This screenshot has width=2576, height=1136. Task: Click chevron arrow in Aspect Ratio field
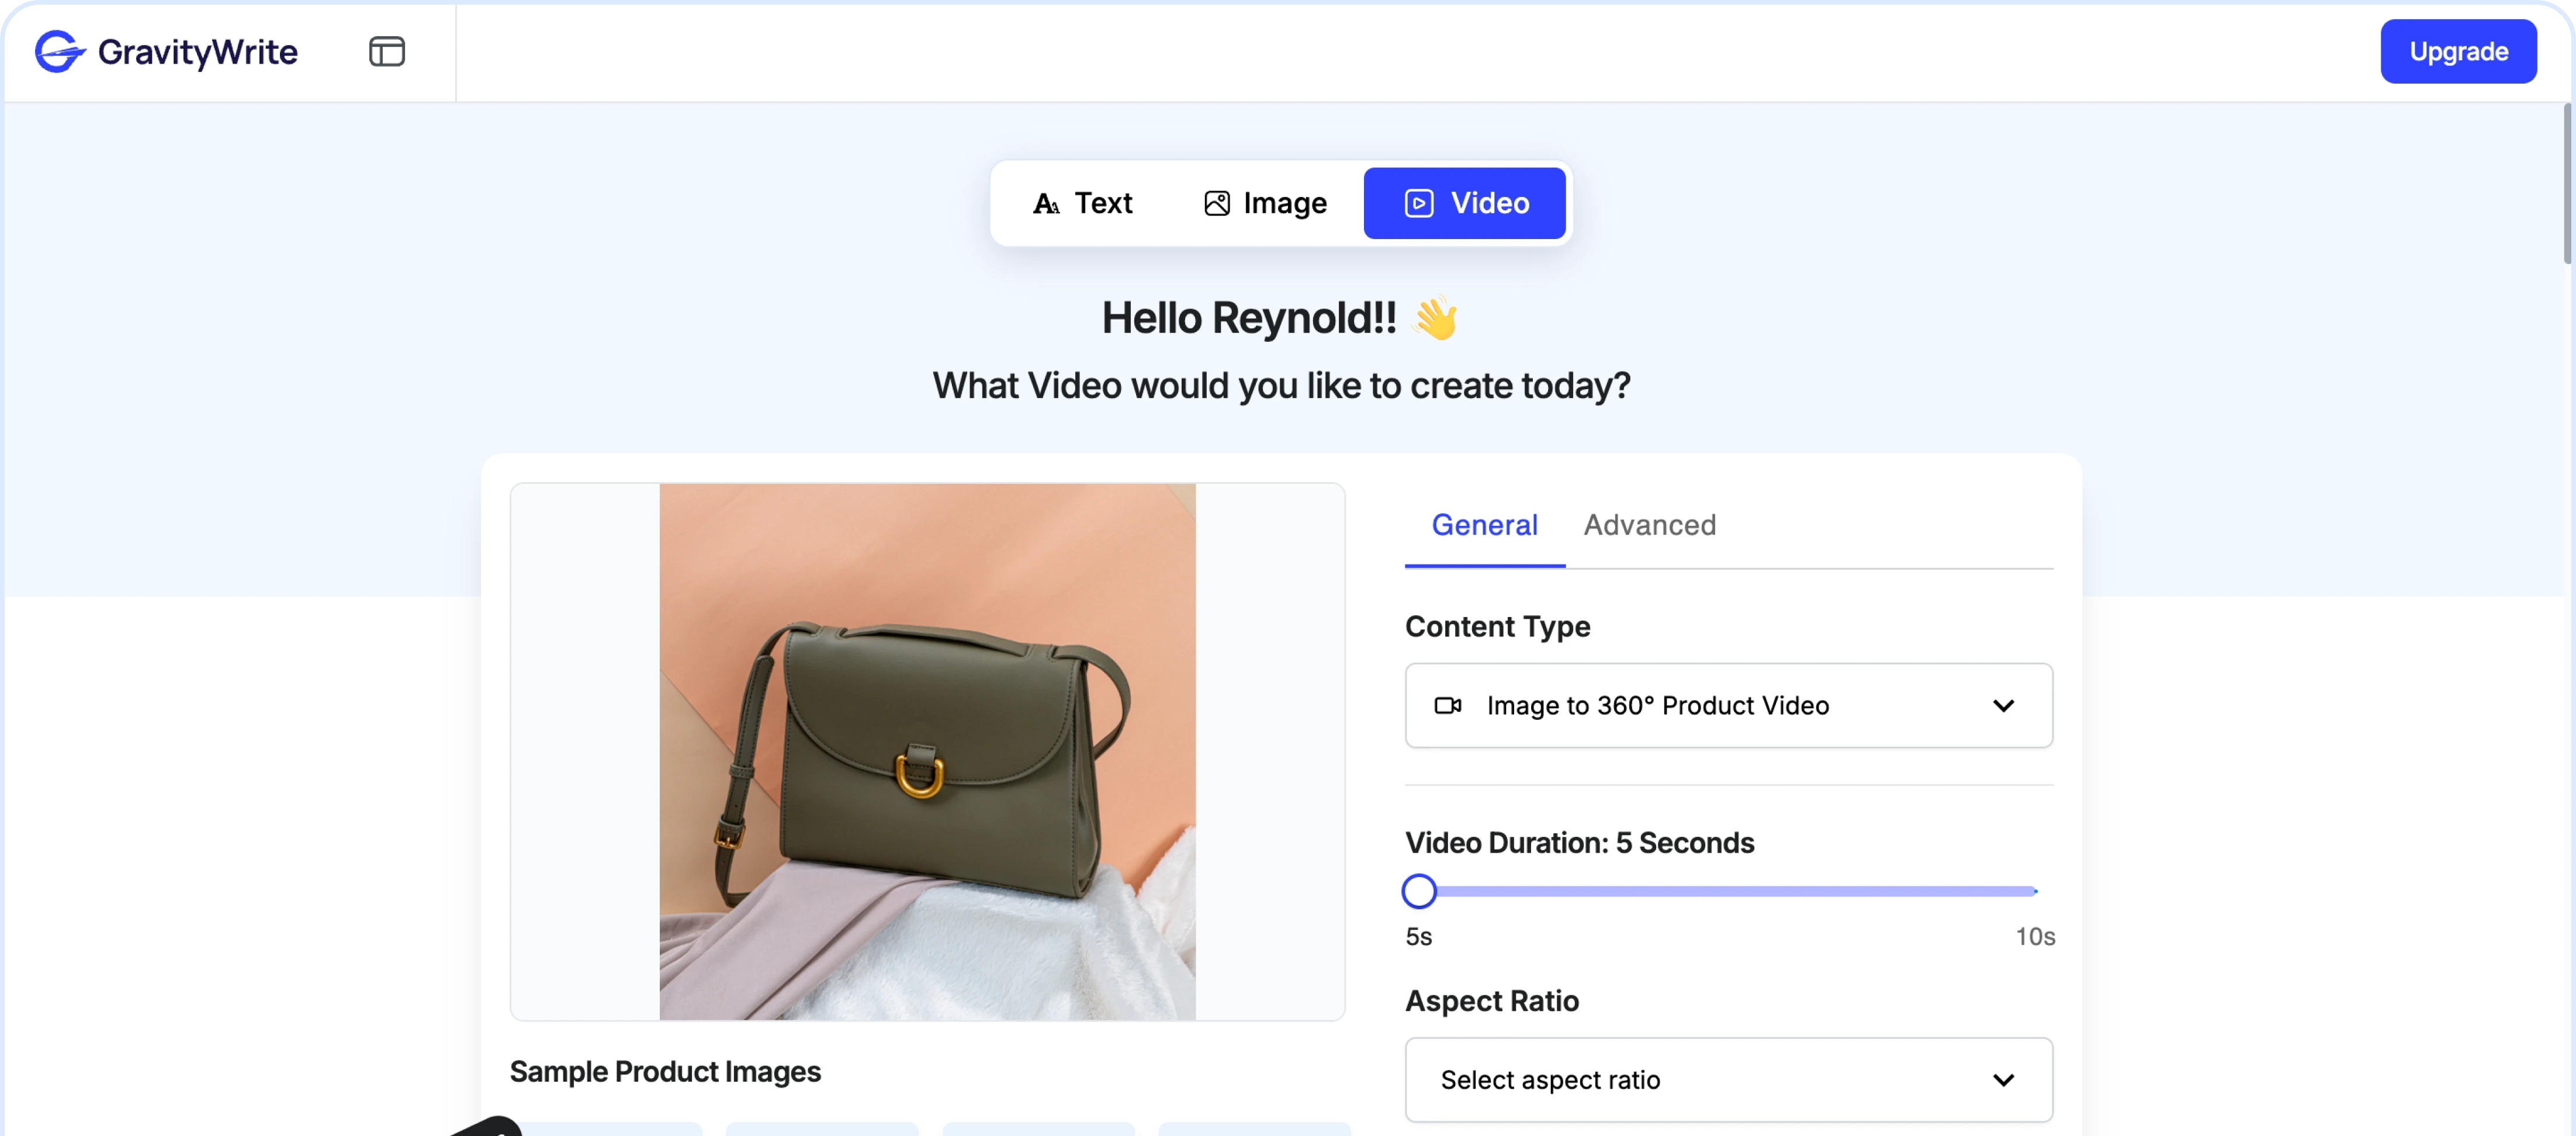pos(2003,1080)
